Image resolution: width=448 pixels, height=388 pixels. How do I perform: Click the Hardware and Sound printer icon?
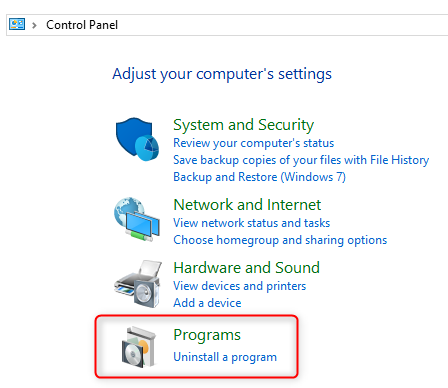[x=138, y=283]
